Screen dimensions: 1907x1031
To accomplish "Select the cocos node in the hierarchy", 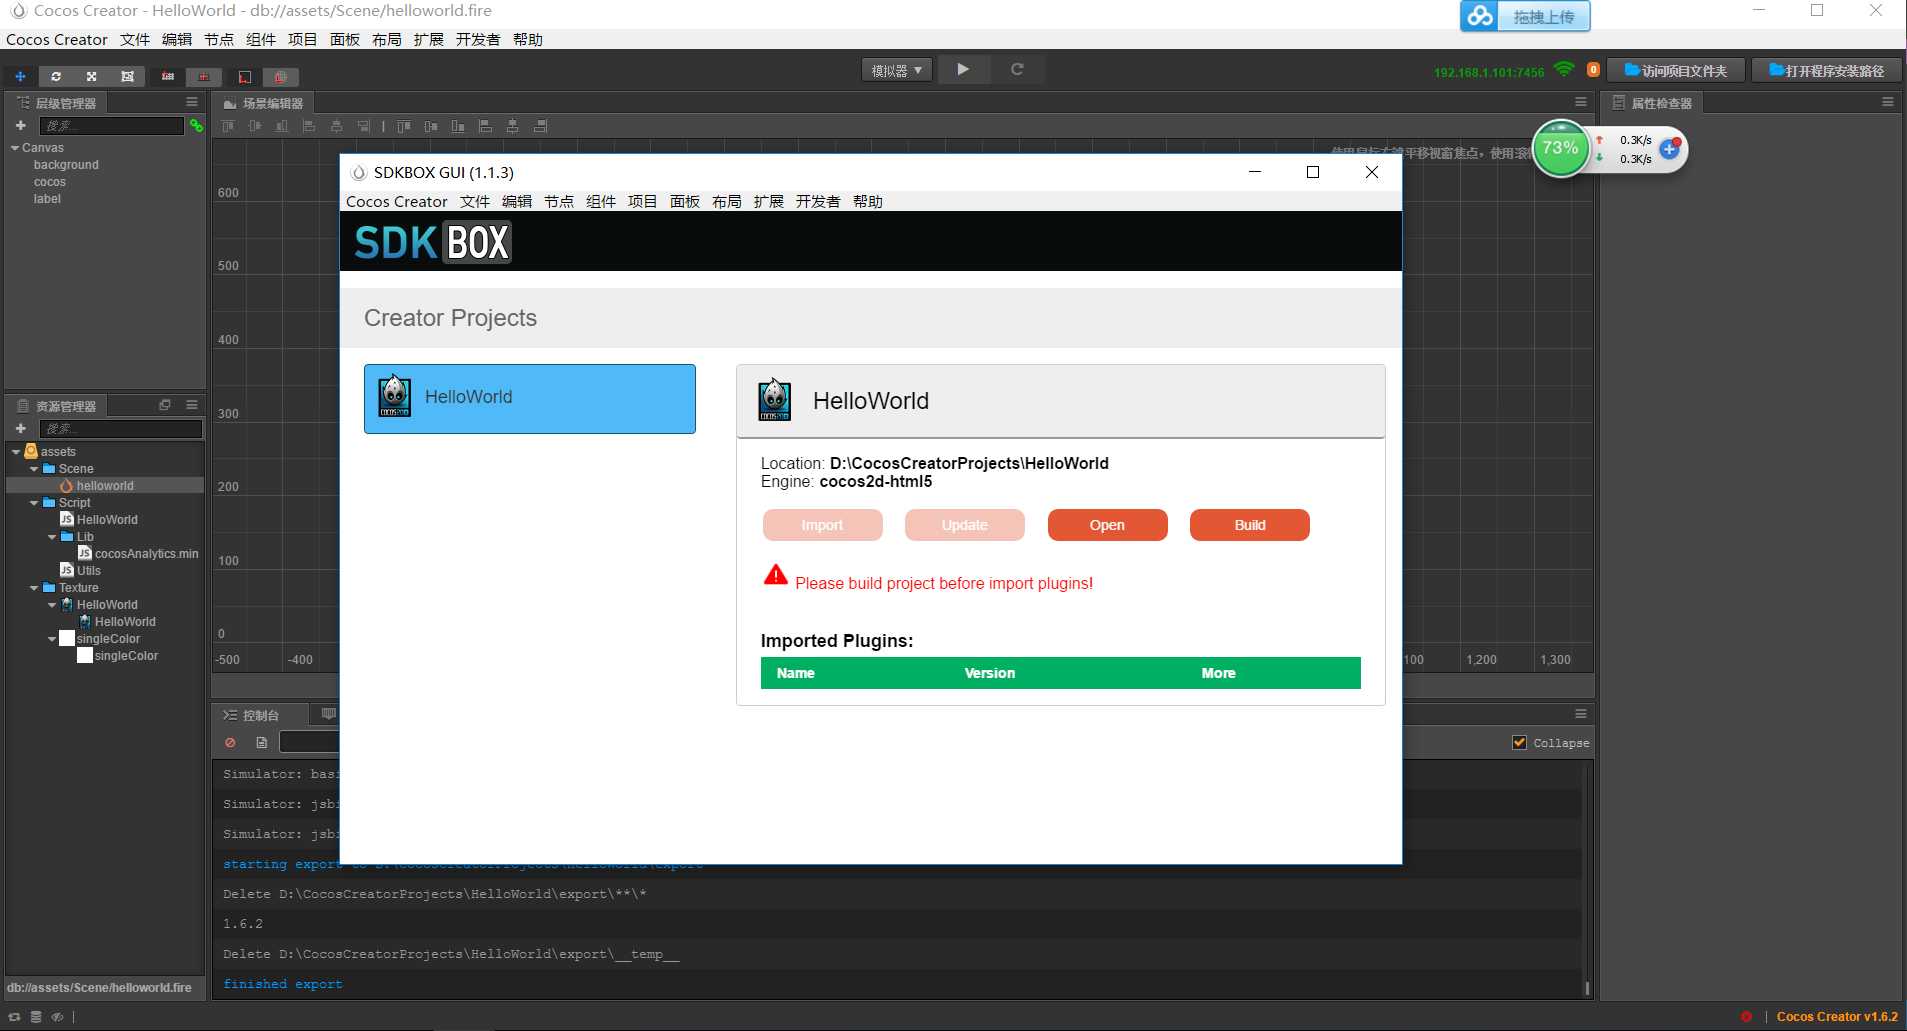I will [50, 182].
